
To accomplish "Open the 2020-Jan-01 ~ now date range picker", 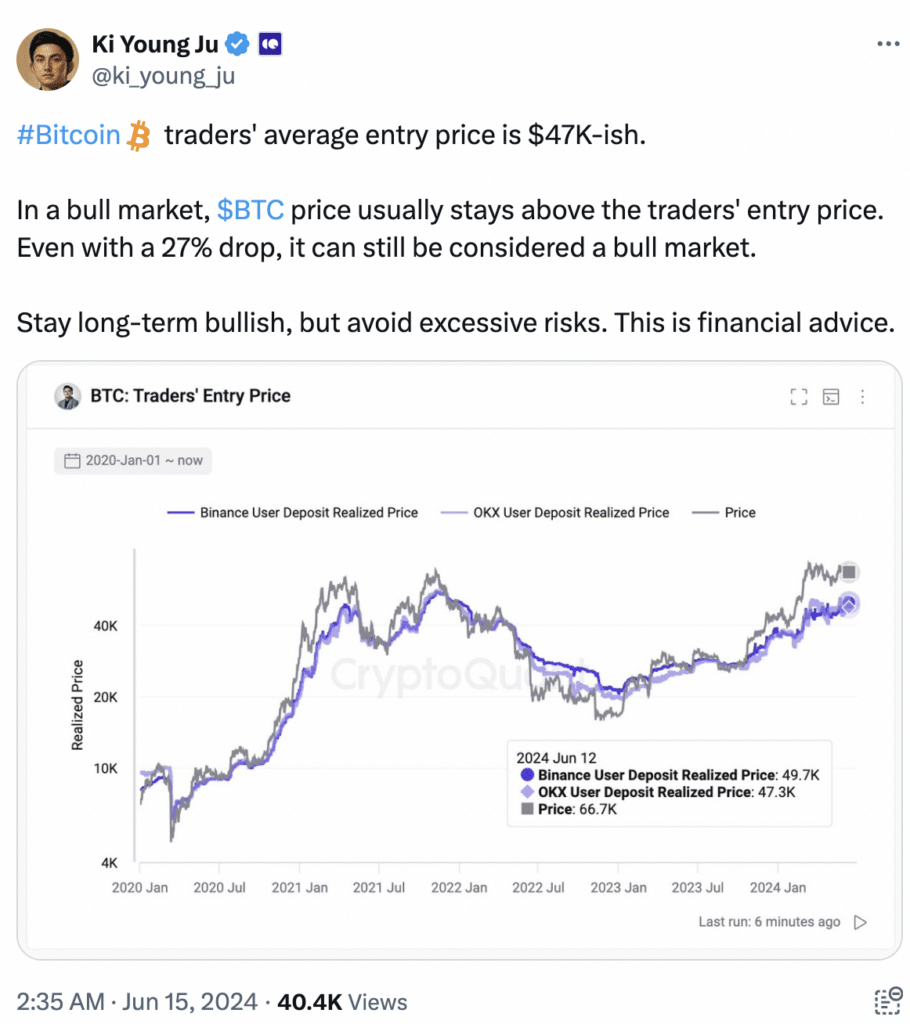I will click(x=132, y=461).
